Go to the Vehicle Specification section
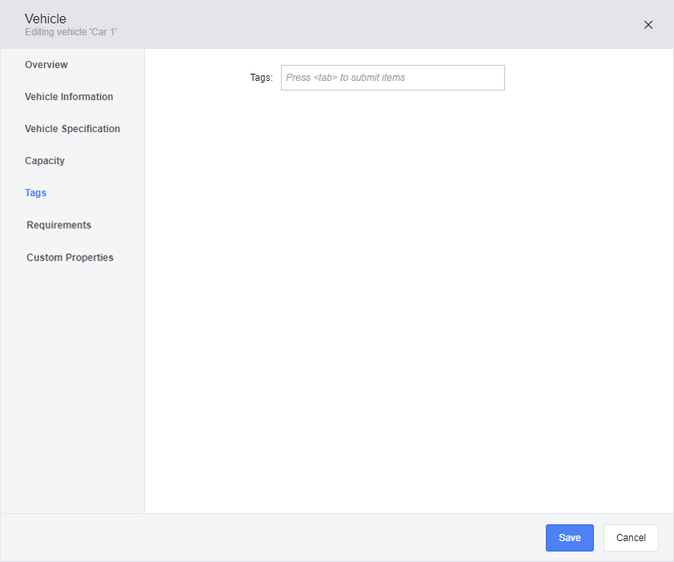The width and height of the screenshot is (674, 562). 72,129
